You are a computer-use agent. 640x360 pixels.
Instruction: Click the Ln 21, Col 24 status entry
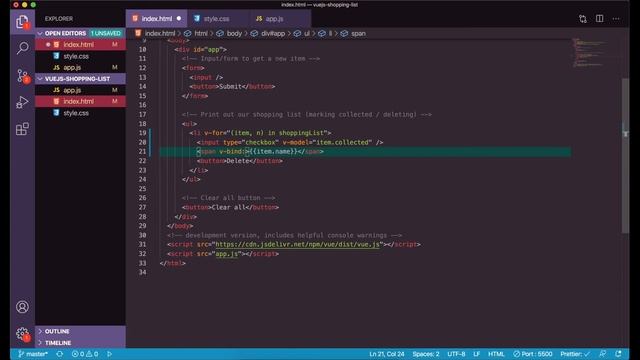click(x=387, y=354)
